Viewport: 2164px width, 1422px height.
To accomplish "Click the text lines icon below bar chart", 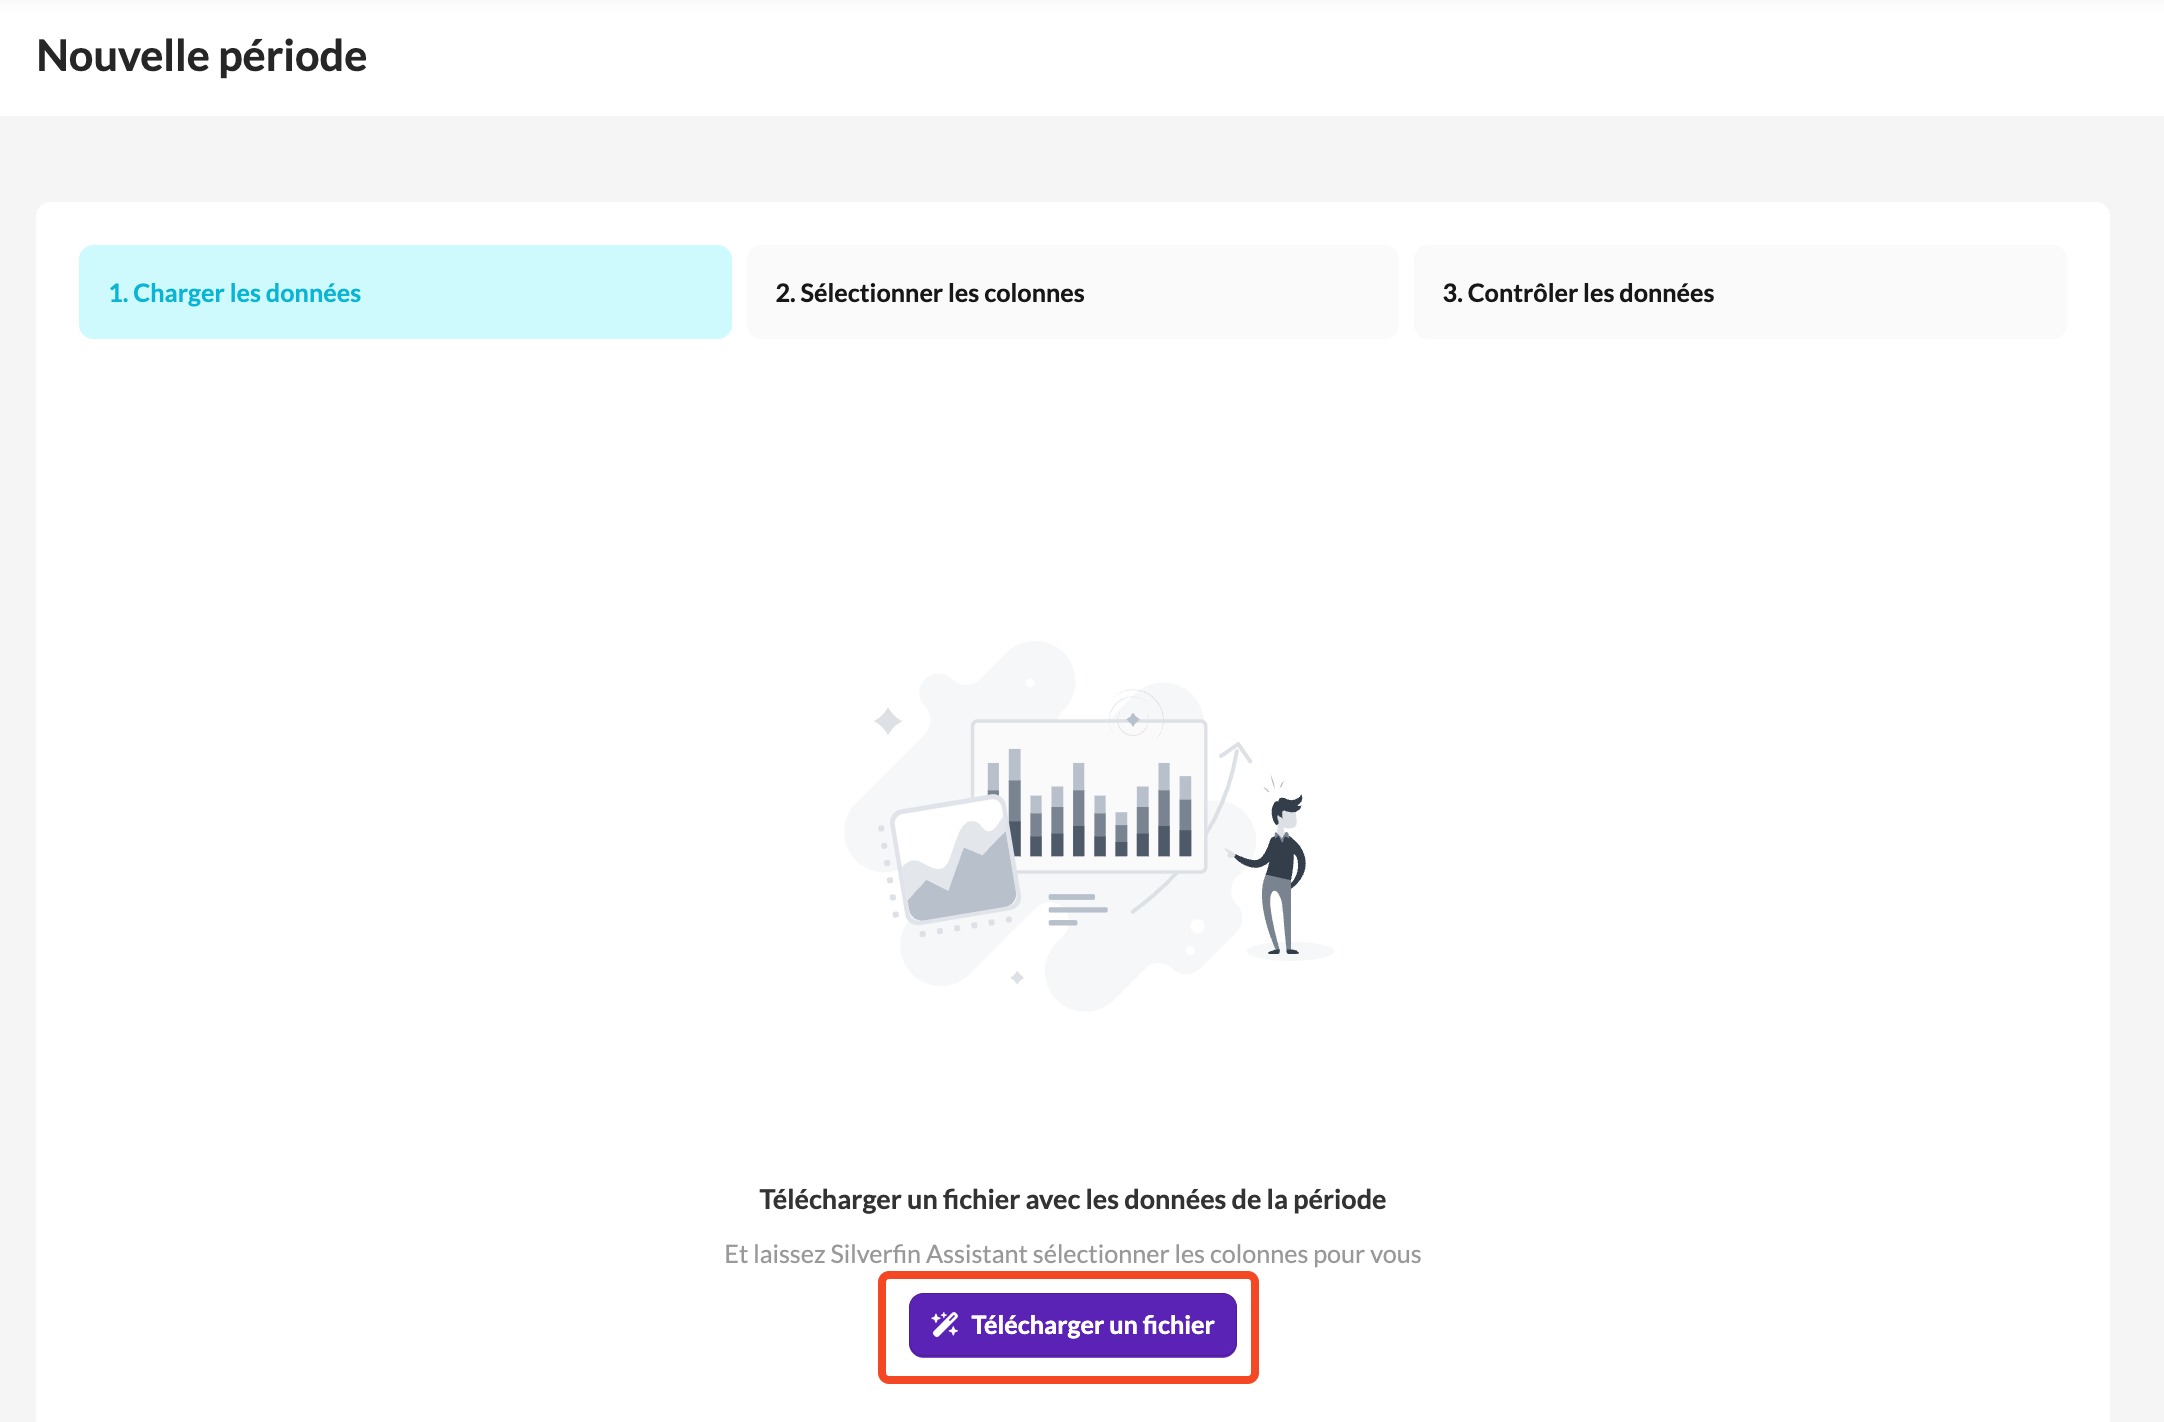I will [1076, 909].
